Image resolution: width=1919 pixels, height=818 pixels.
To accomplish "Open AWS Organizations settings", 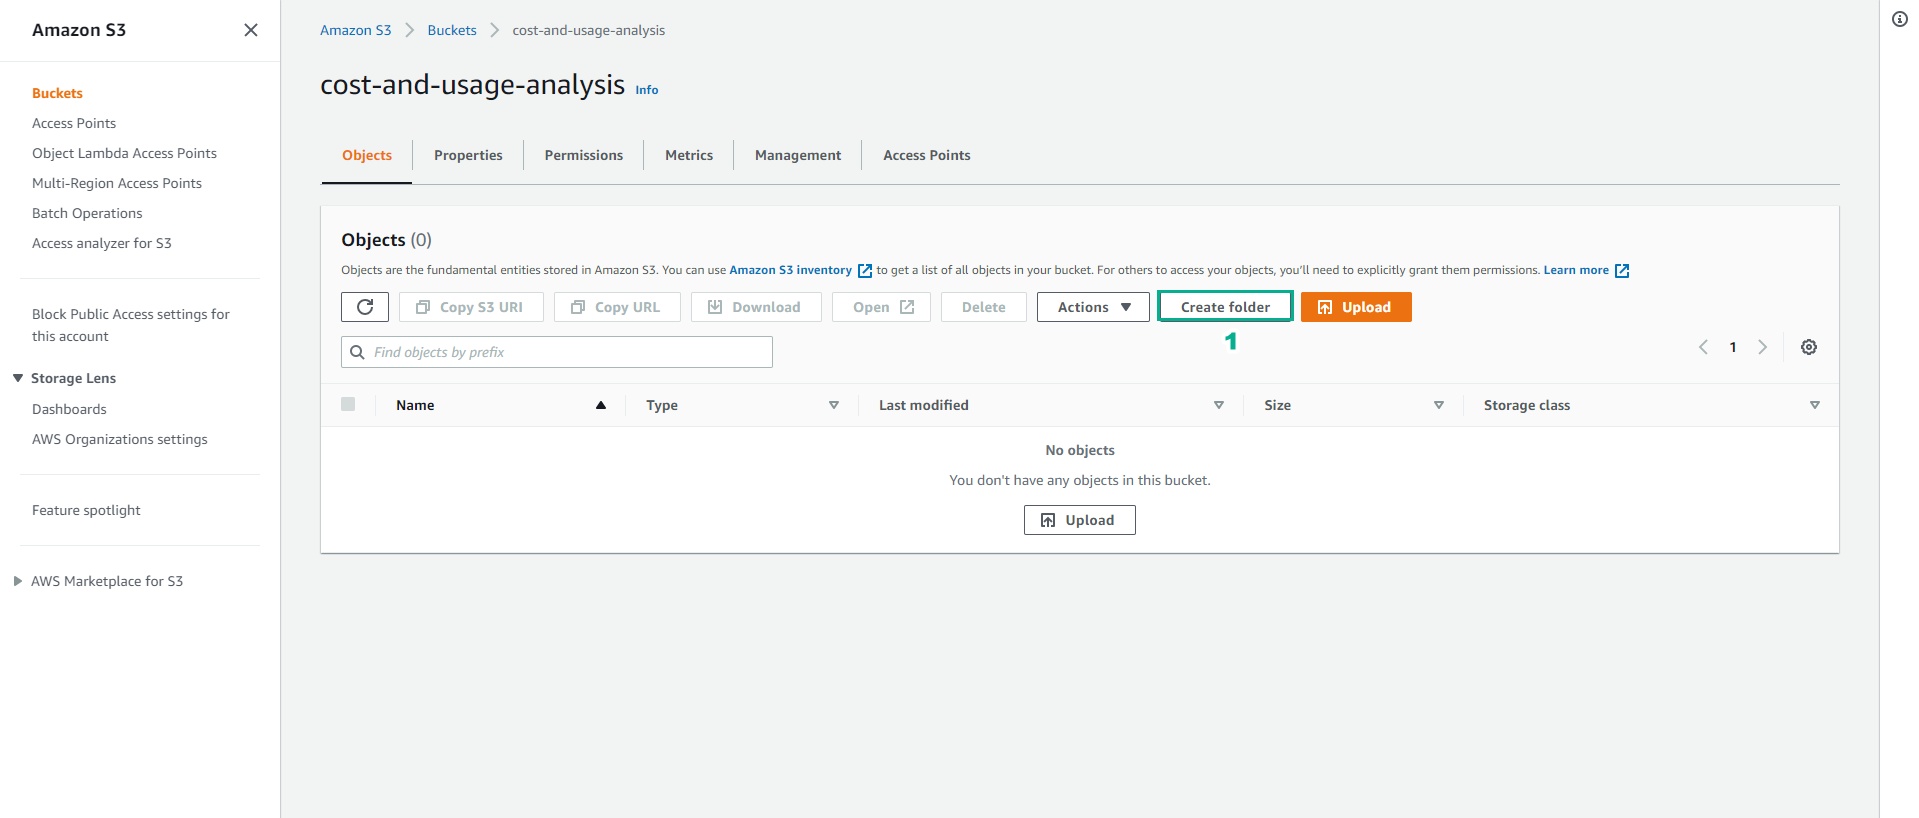I will (x=120, y=439).
